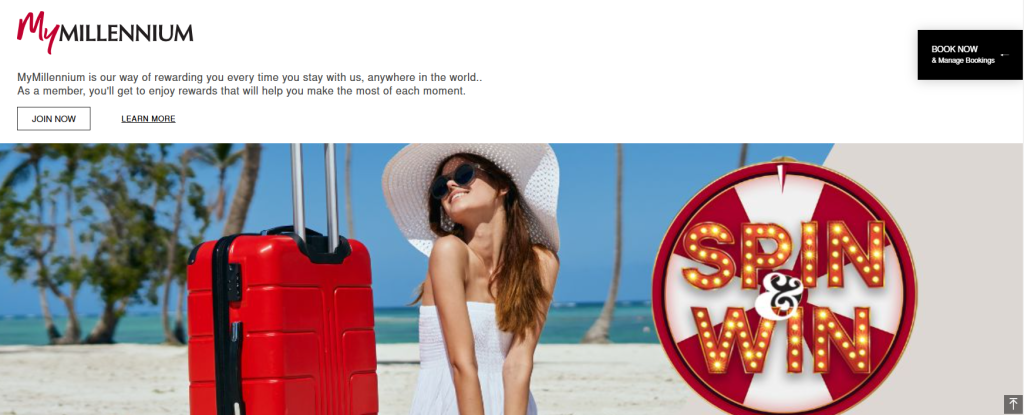Click the palm trees on banner left
Screen dimensions: 1024x415
(98, 242)
